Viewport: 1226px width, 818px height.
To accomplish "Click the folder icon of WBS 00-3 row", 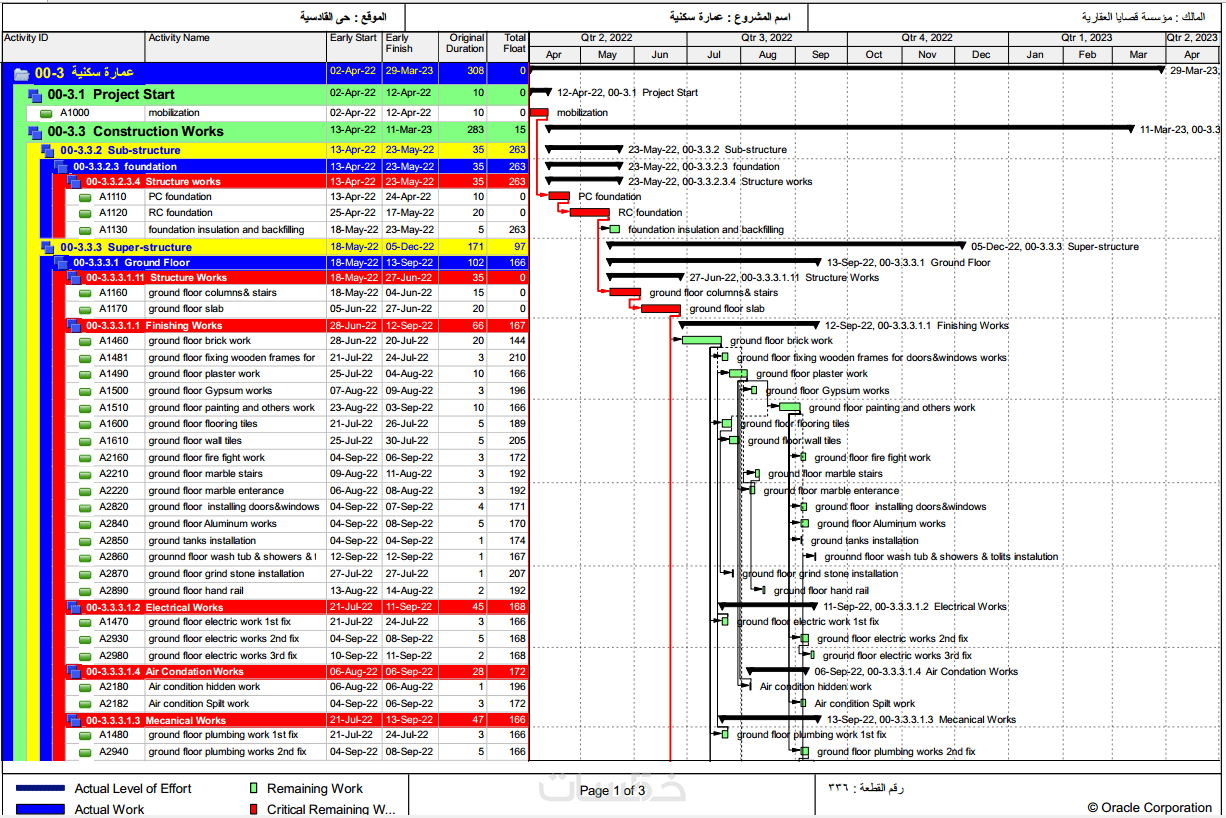I will [21, 73].
